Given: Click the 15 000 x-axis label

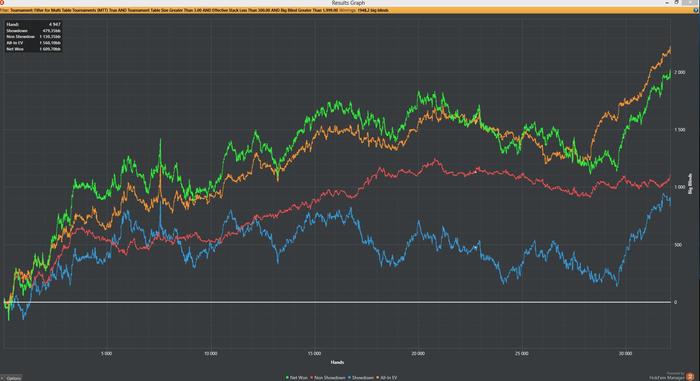Looking at the screenshot, I should click(x=314, y=353).
